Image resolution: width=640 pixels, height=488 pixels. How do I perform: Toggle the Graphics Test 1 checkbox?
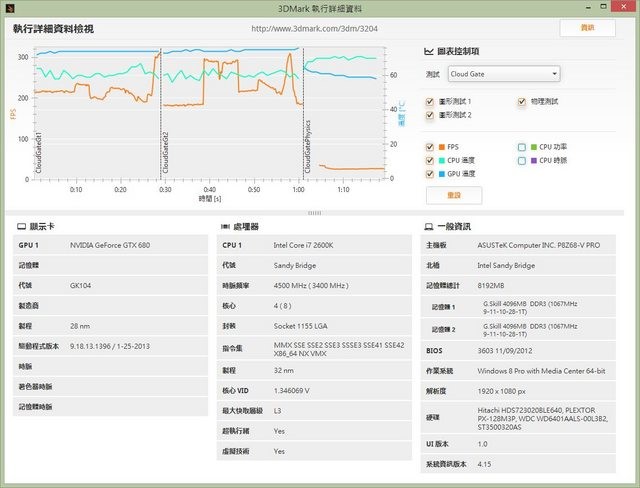tap(429, 102)
